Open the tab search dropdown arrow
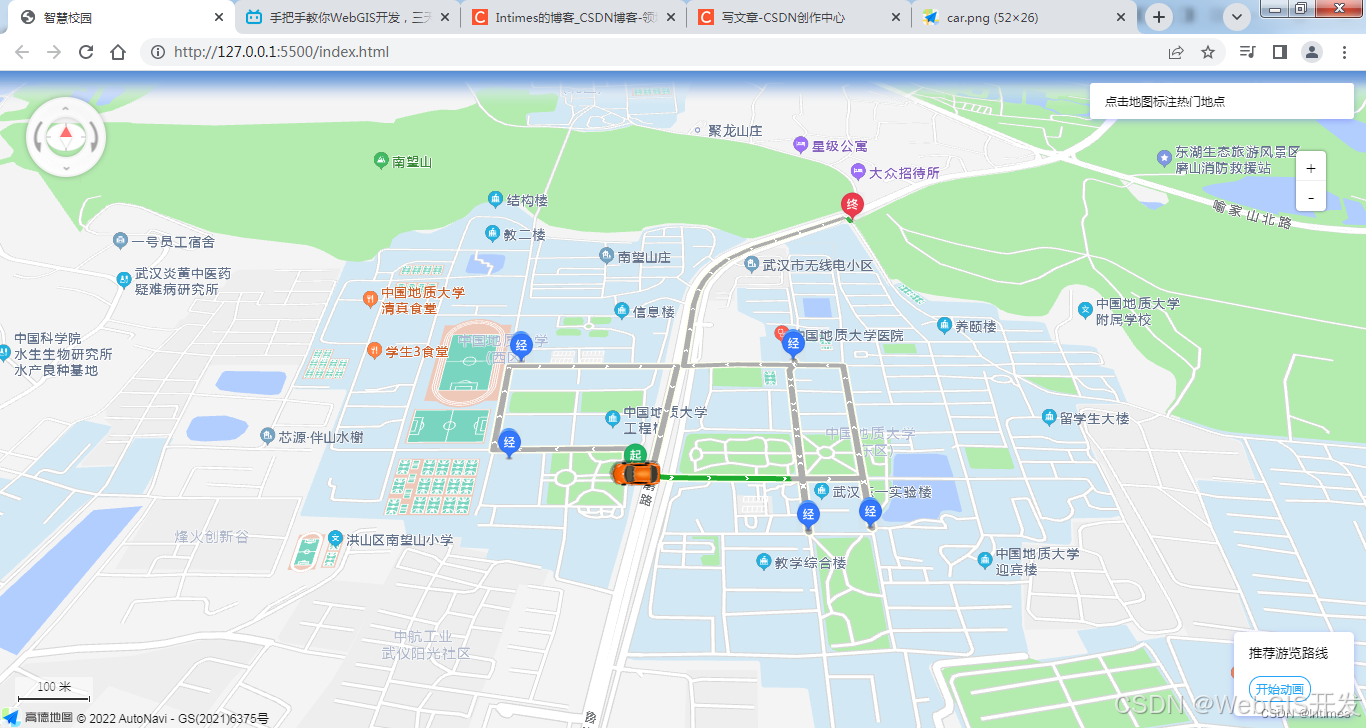 tap(1238, 17)
